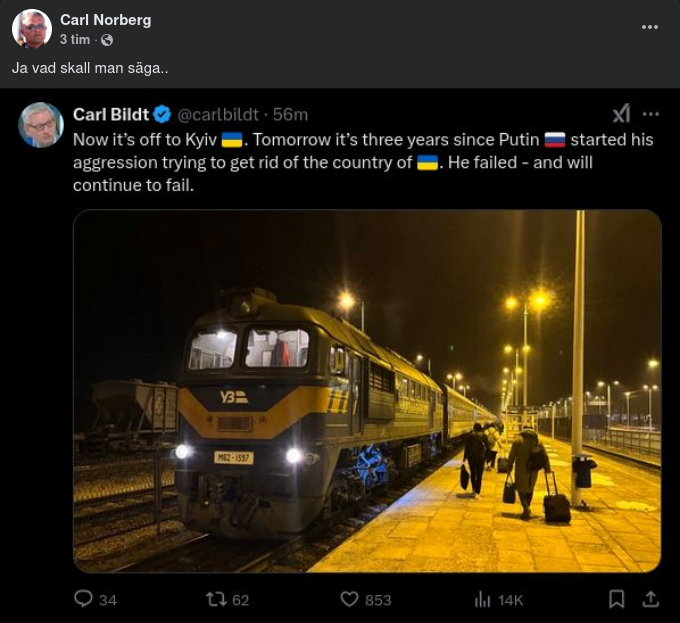This screenshot has height=623, width=680.
Task: Click the Grok icon on tweet
Action: point(621,114)
